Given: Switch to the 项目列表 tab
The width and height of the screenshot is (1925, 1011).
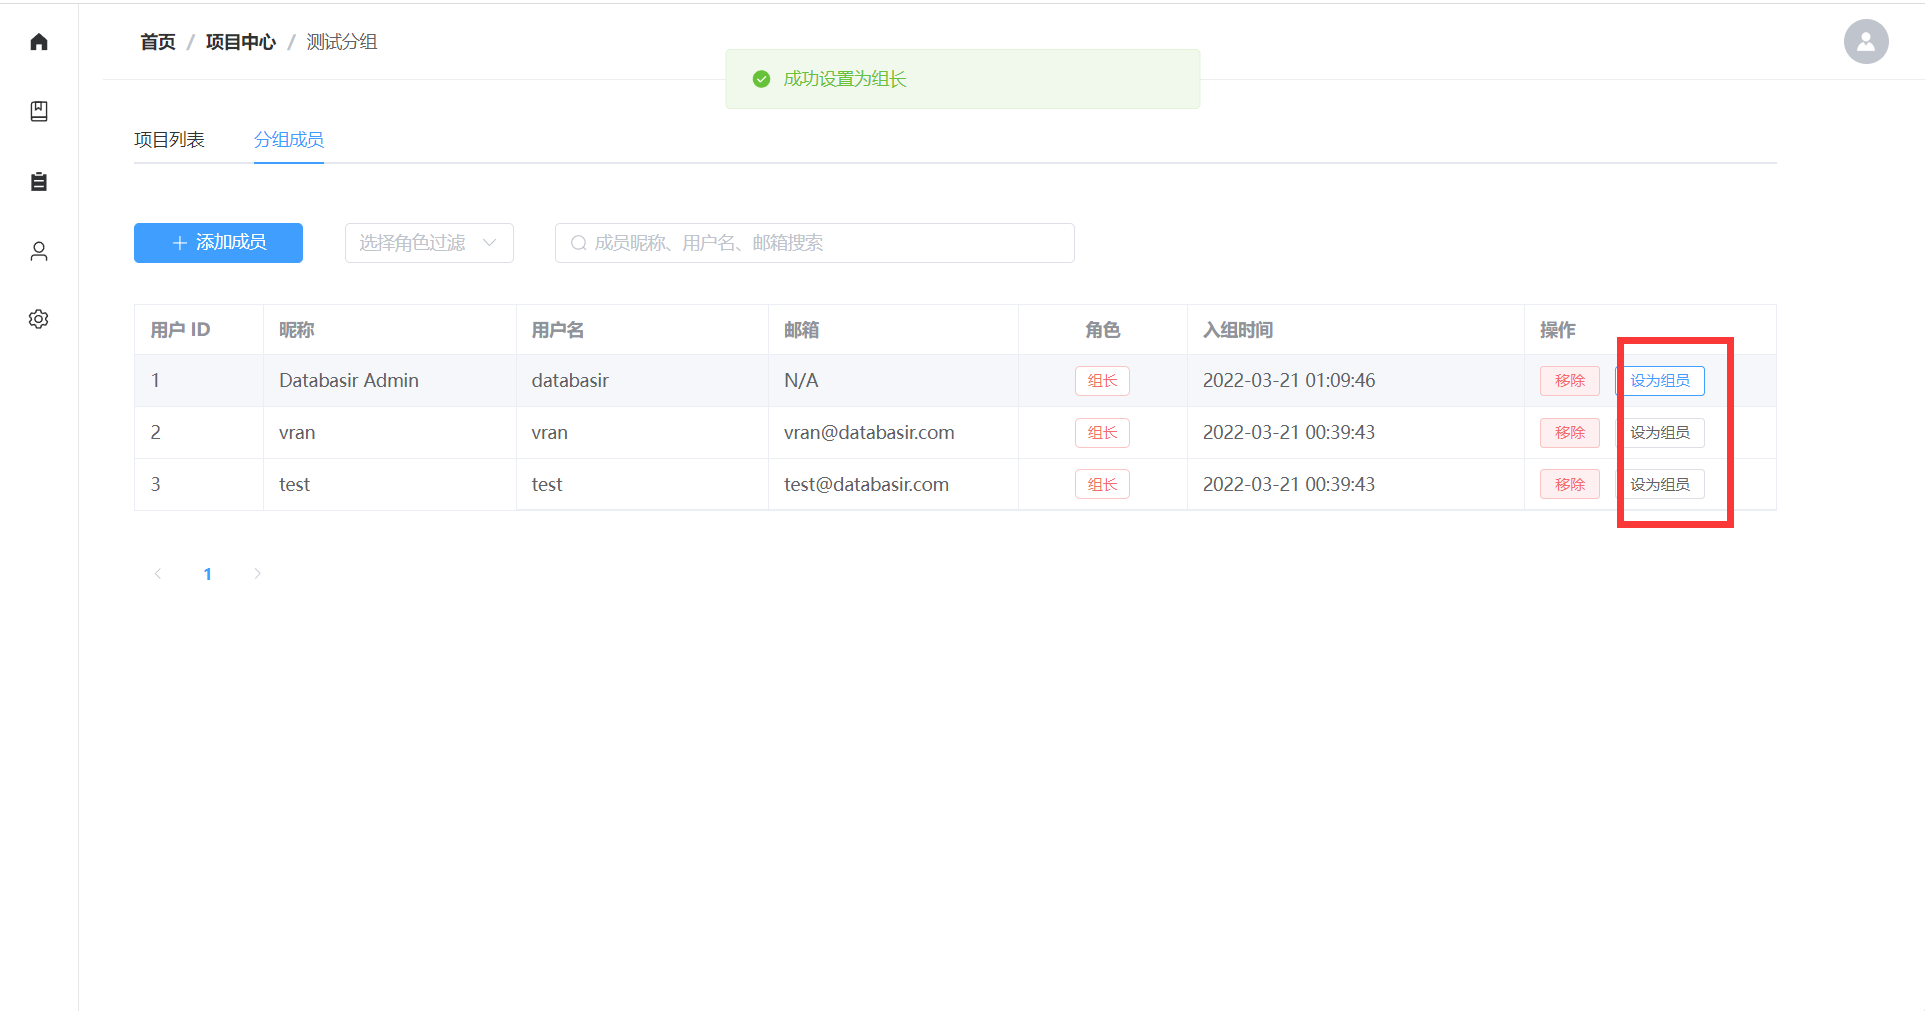Looking at the screenshot, I should (169, 140).
